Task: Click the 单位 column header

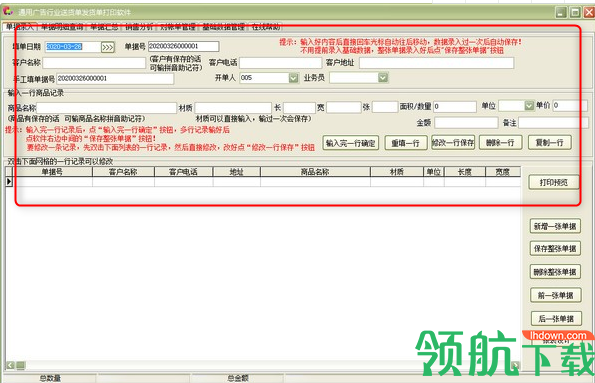Action: coord(434,172)
